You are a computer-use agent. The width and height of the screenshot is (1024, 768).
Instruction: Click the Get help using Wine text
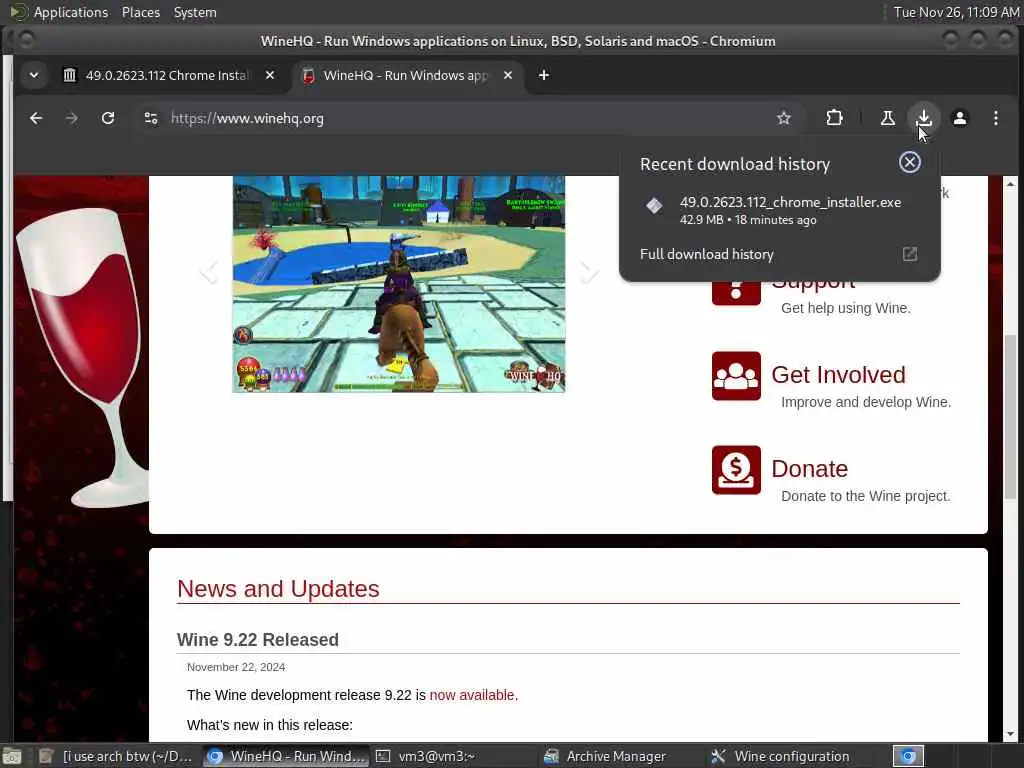coord(846,308)
